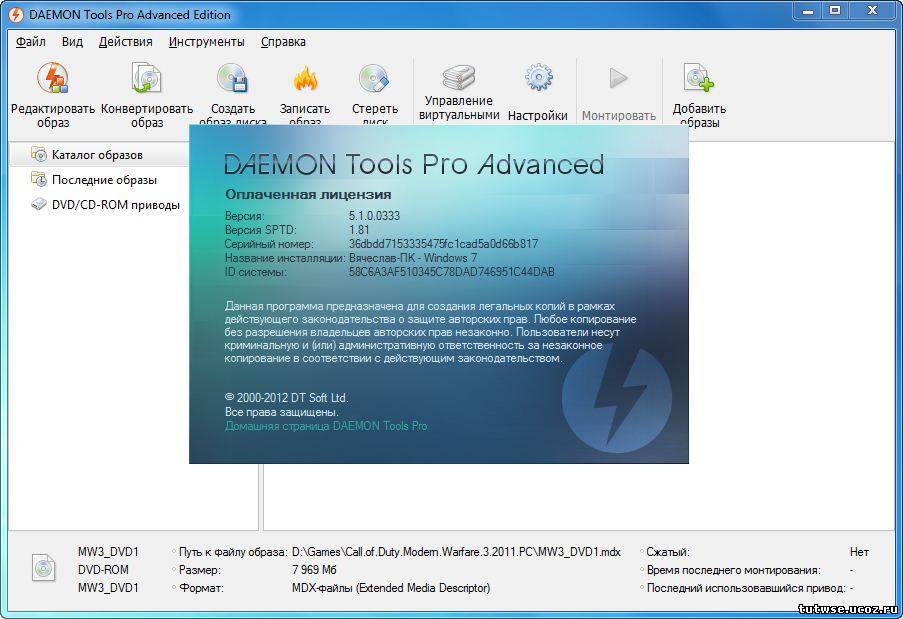Screen dimensions: 903x619
Task: Click the Монтировать play icon
Action: tap(619, 78)
